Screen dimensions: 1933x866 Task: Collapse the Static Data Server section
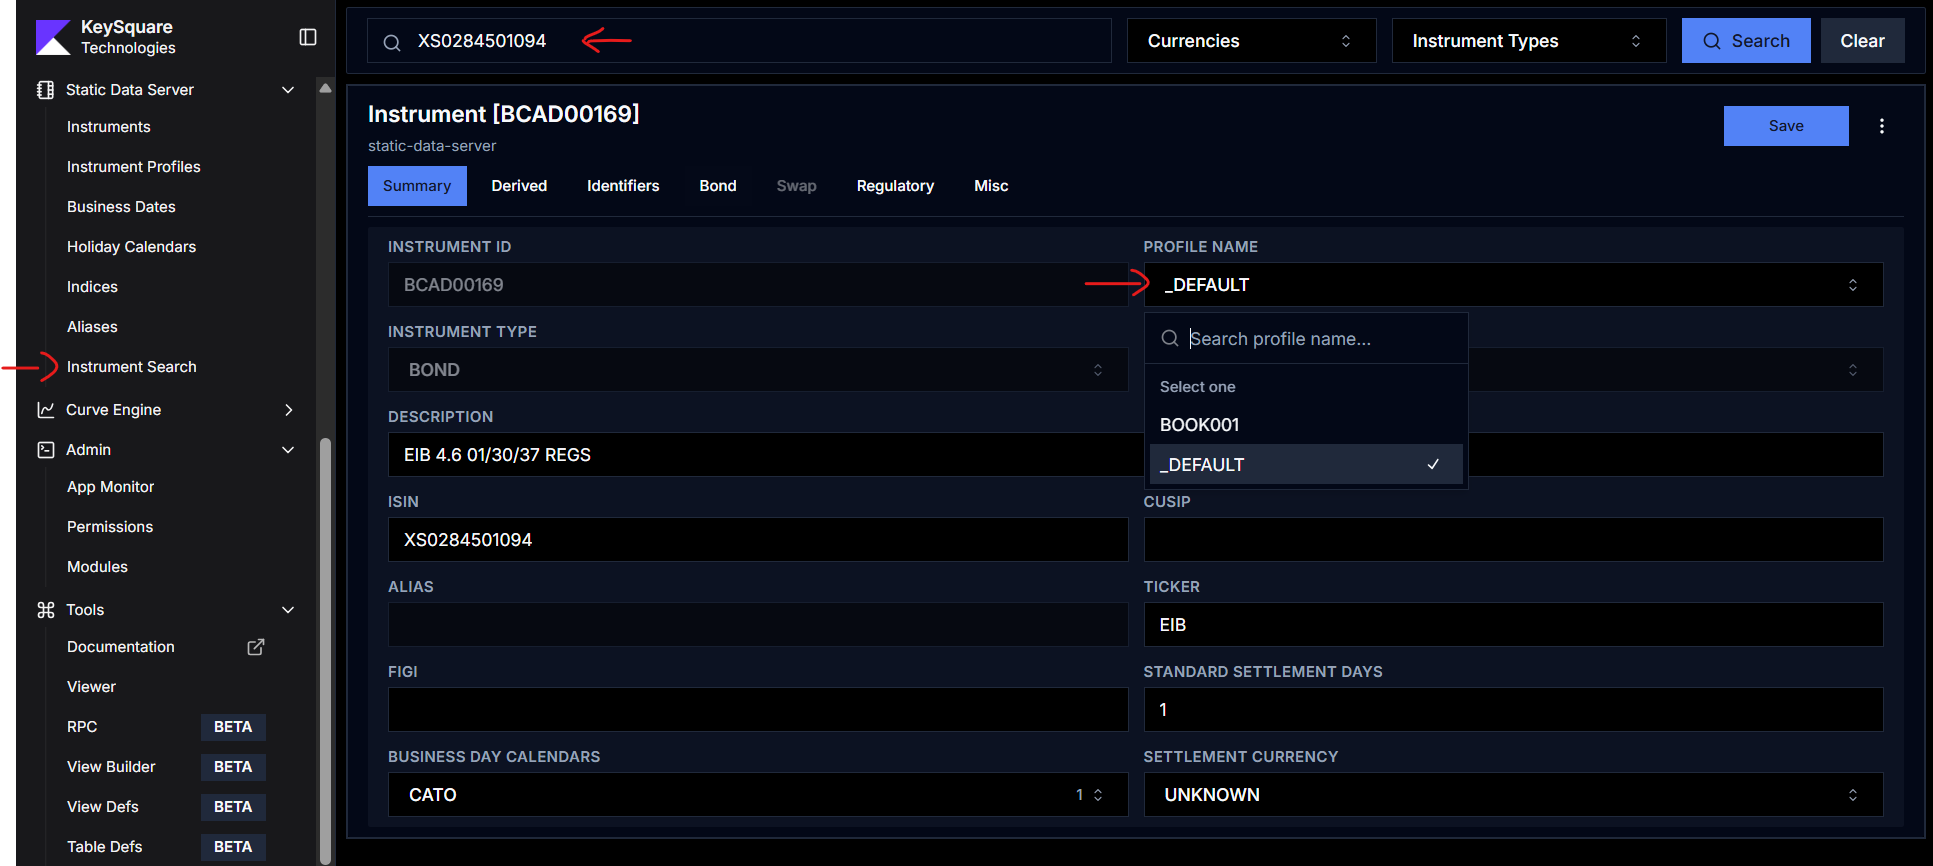click(x=288, y=90)
